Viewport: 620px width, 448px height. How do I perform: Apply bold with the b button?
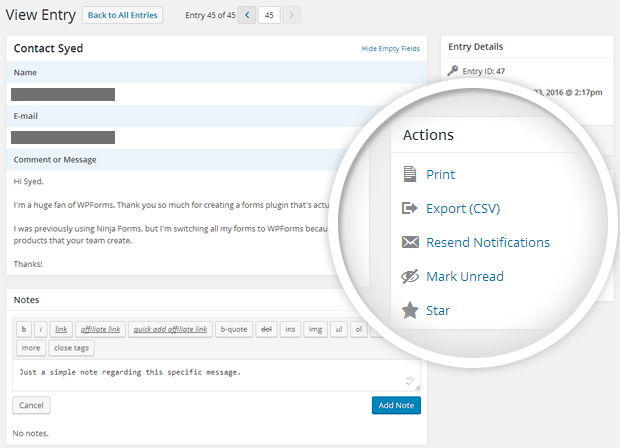click(x=24, y=329)
